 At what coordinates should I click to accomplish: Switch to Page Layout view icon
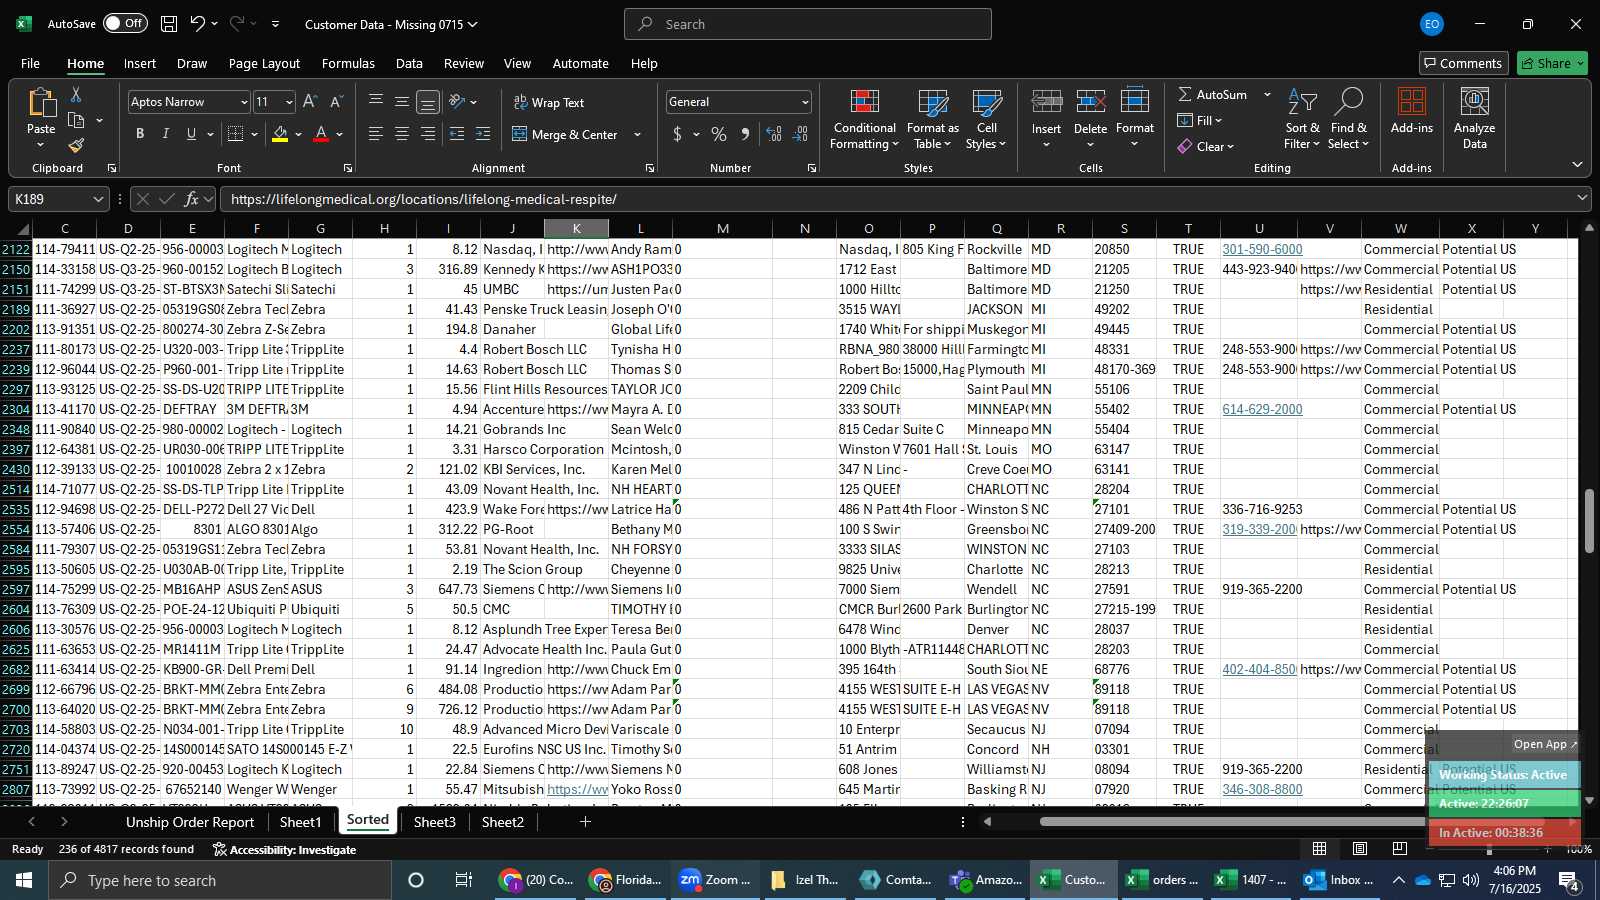(x=1360, y=849)
